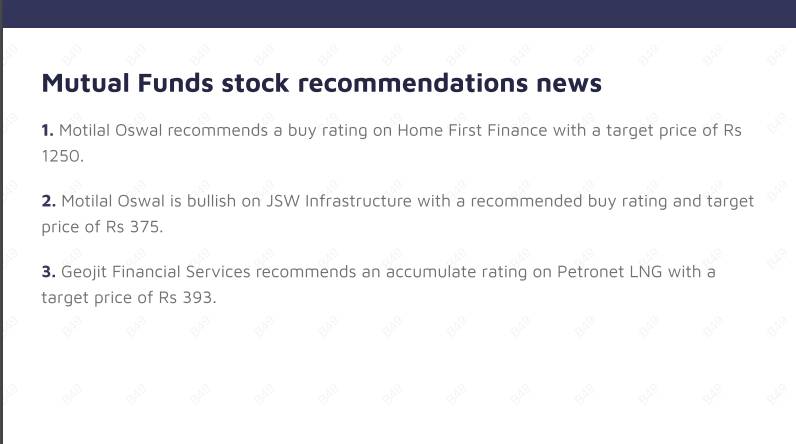The image size is (796, 444).
Task: Click "JSW Infrastructure" in the second recommendation
Action: pos(338,201)
